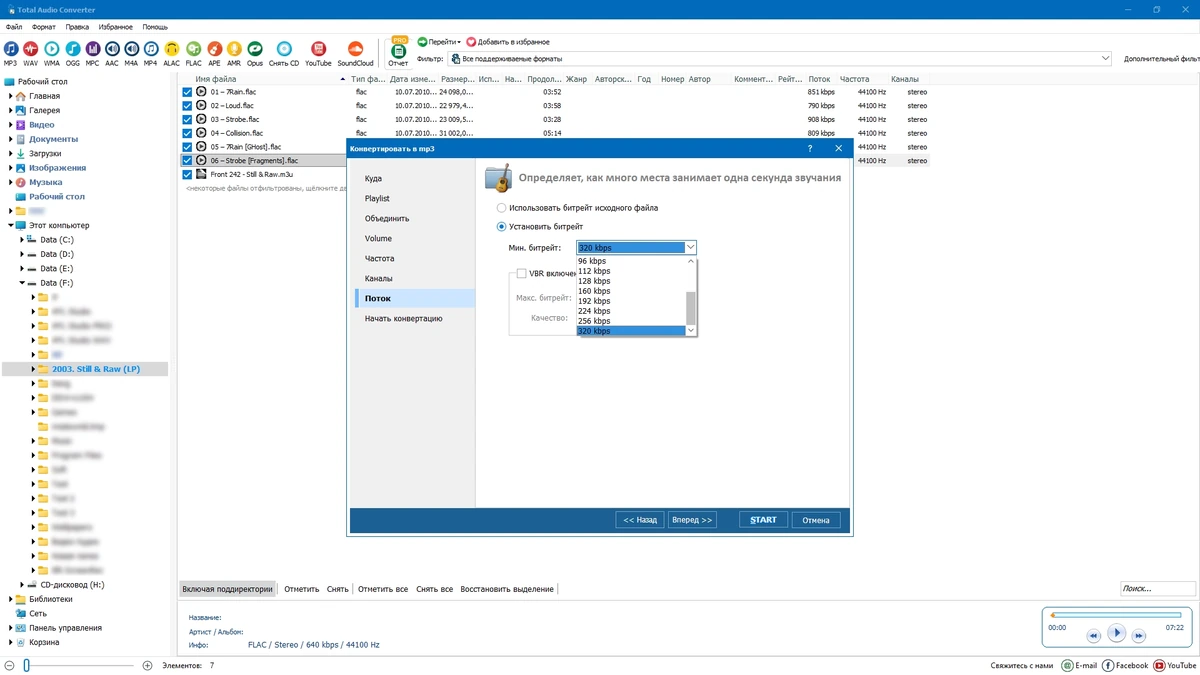Uncheck 01 – 7Rain.flac file
Screen dimensions: 1200x675
click(x=187, y=92)
